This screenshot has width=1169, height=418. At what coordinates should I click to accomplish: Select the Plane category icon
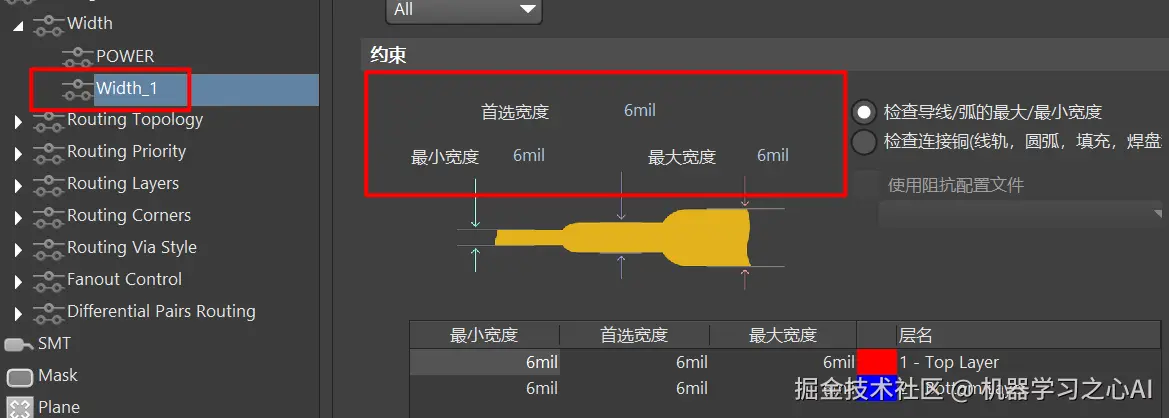19,408
